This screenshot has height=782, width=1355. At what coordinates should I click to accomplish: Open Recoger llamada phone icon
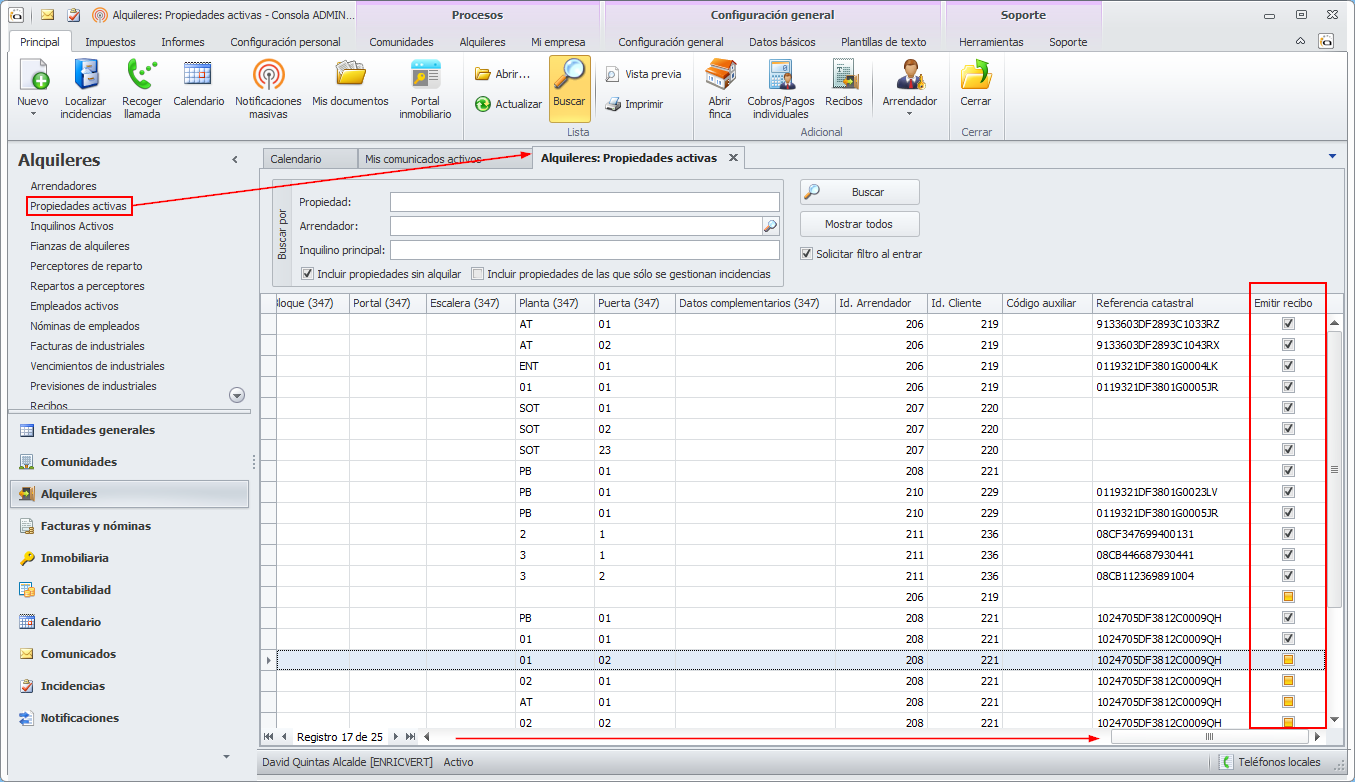(x=142, y=76)
